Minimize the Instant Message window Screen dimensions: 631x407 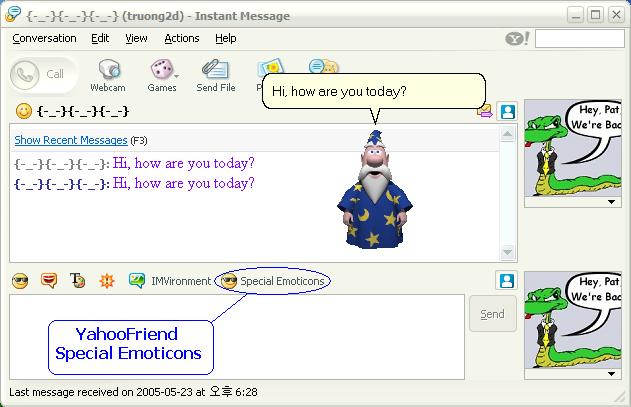pos(575,15)
